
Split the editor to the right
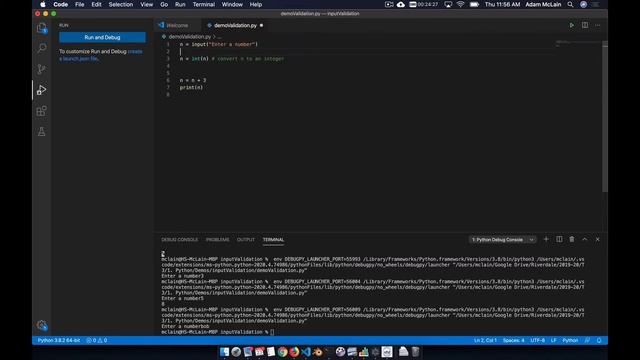[585, 25]
